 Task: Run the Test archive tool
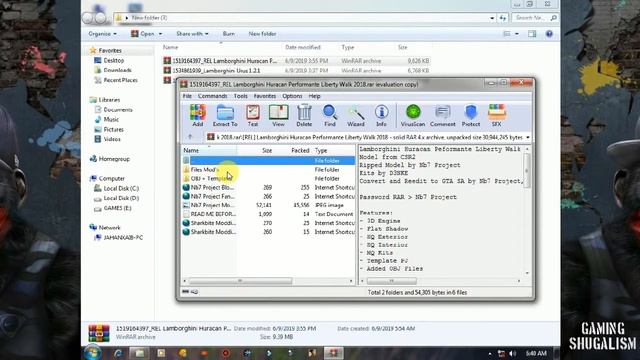[253, 115]
